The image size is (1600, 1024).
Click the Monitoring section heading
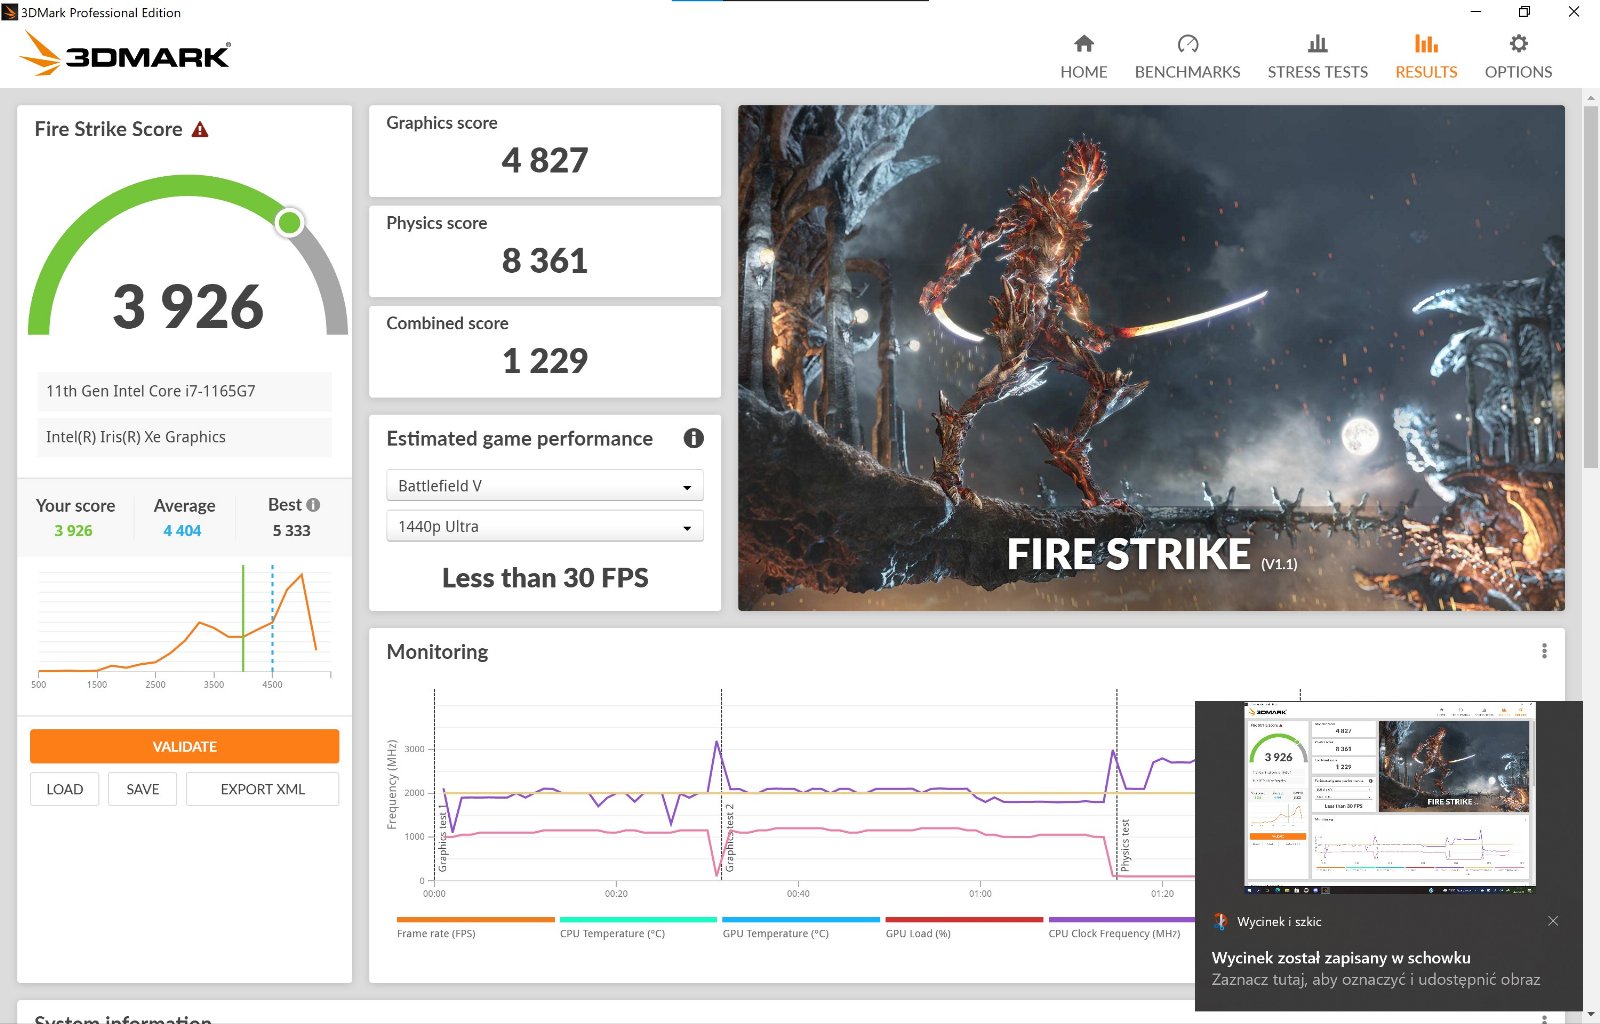coord(437,652)
